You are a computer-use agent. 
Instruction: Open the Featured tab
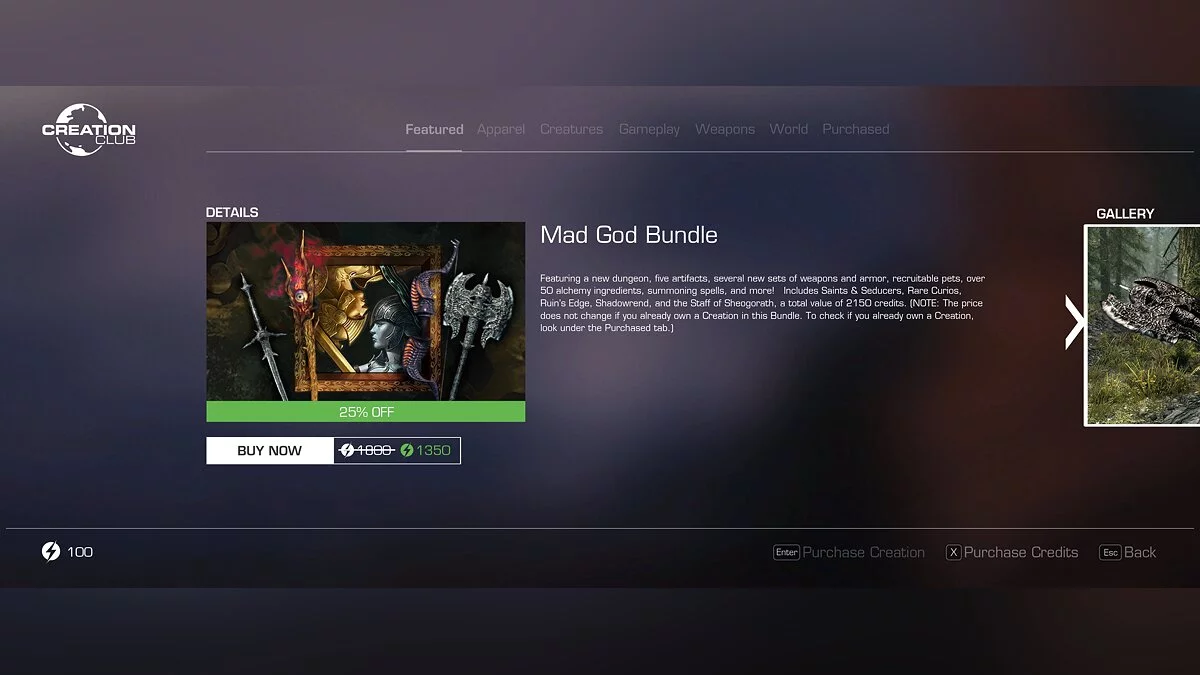tap(434, 129)
